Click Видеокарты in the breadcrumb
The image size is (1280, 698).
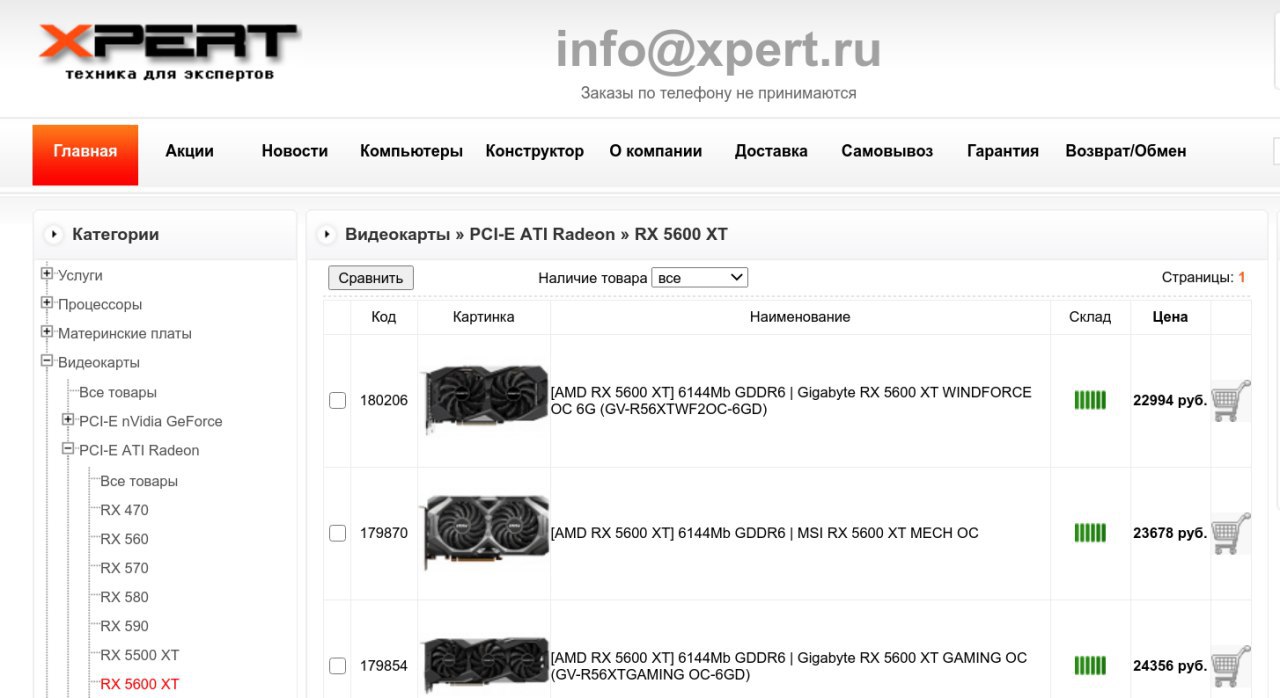398,235
